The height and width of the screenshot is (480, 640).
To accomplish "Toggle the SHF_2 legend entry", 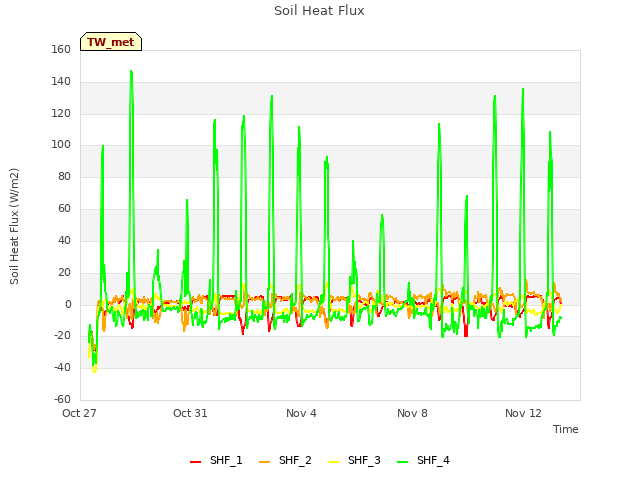I will pyautogui.click(x=285, y=460).
